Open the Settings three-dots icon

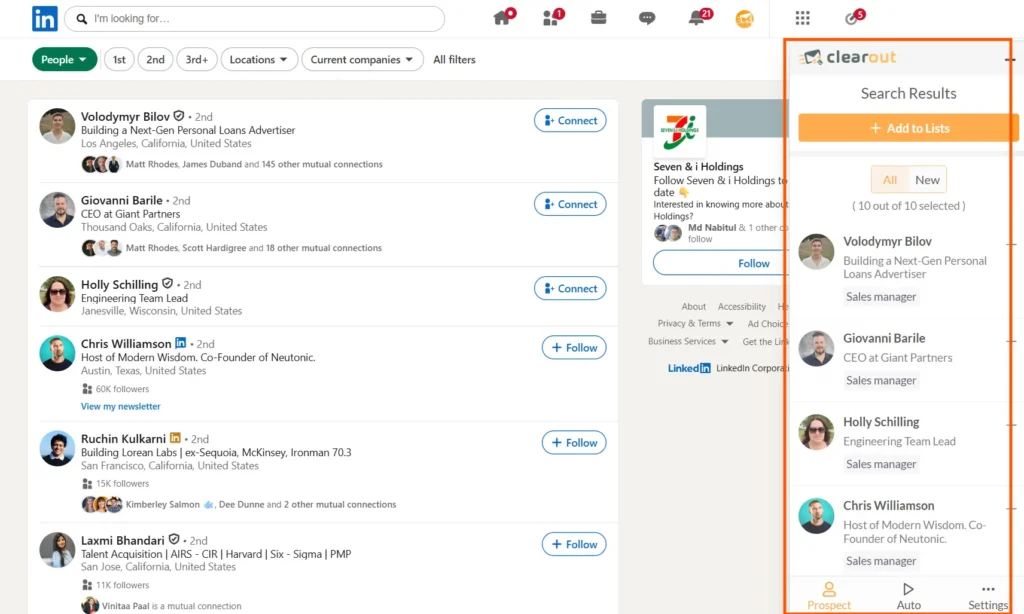[988, 589]
